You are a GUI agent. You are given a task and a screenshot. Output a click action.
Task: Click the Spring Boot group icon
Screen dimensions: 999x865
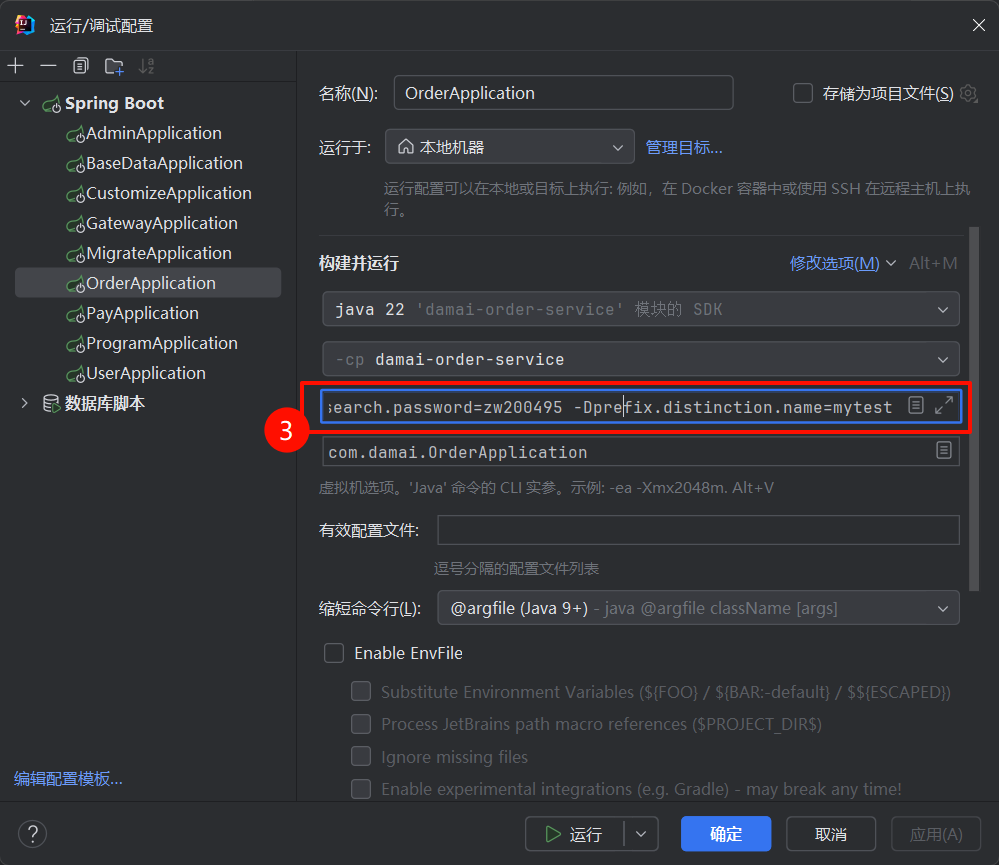pos(52,104)
